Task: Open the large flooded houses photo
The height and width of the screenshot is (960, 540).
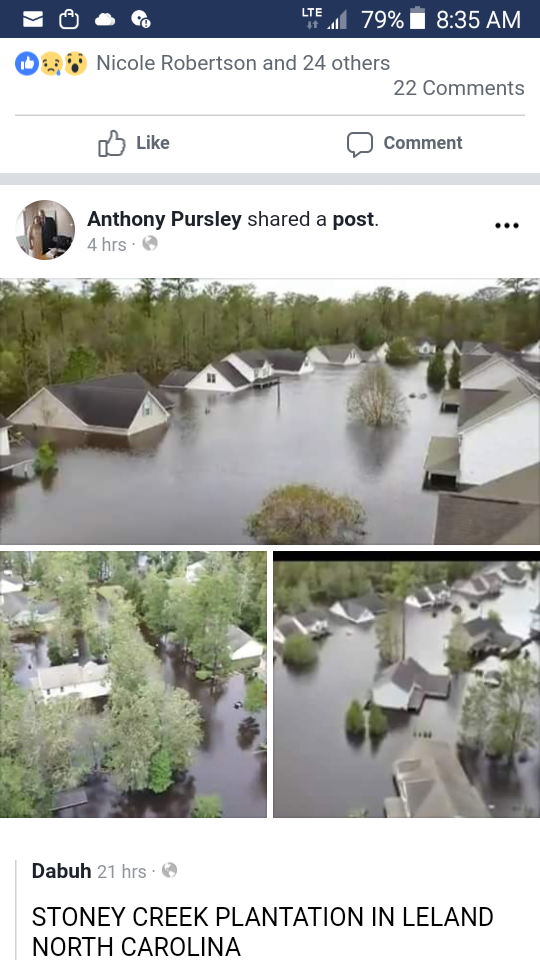Action: (270, 411)
